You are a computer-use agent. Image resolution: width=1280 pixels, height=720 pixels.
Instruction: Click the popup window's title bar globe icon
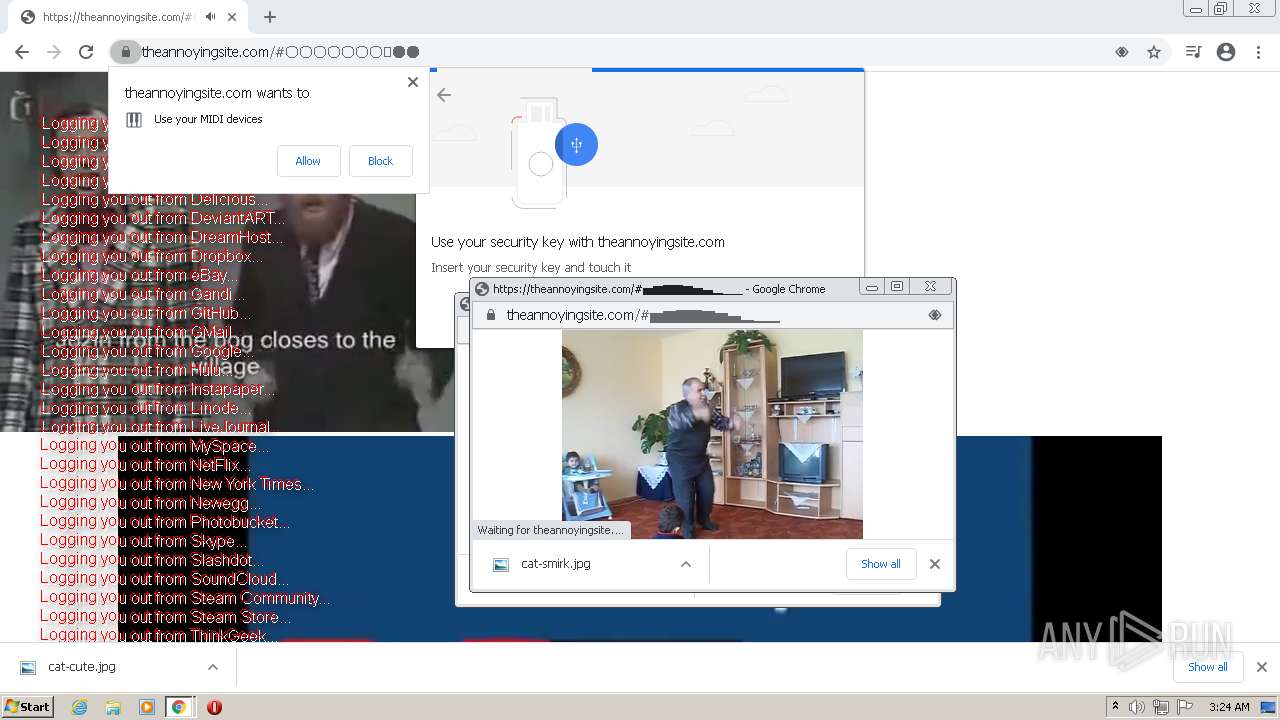(481, 289)
